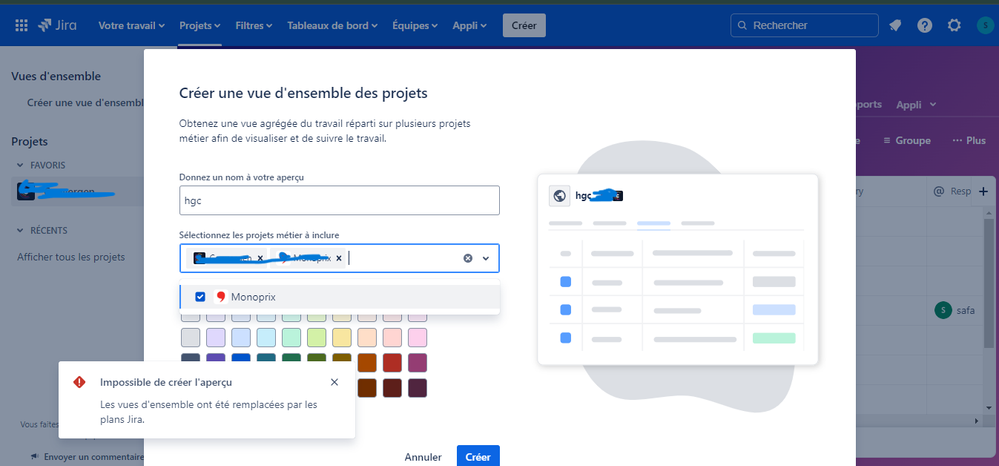This screenshot has width=999, height=466.
Task: Click the plus icon to add a column
Action: (983, 191)
